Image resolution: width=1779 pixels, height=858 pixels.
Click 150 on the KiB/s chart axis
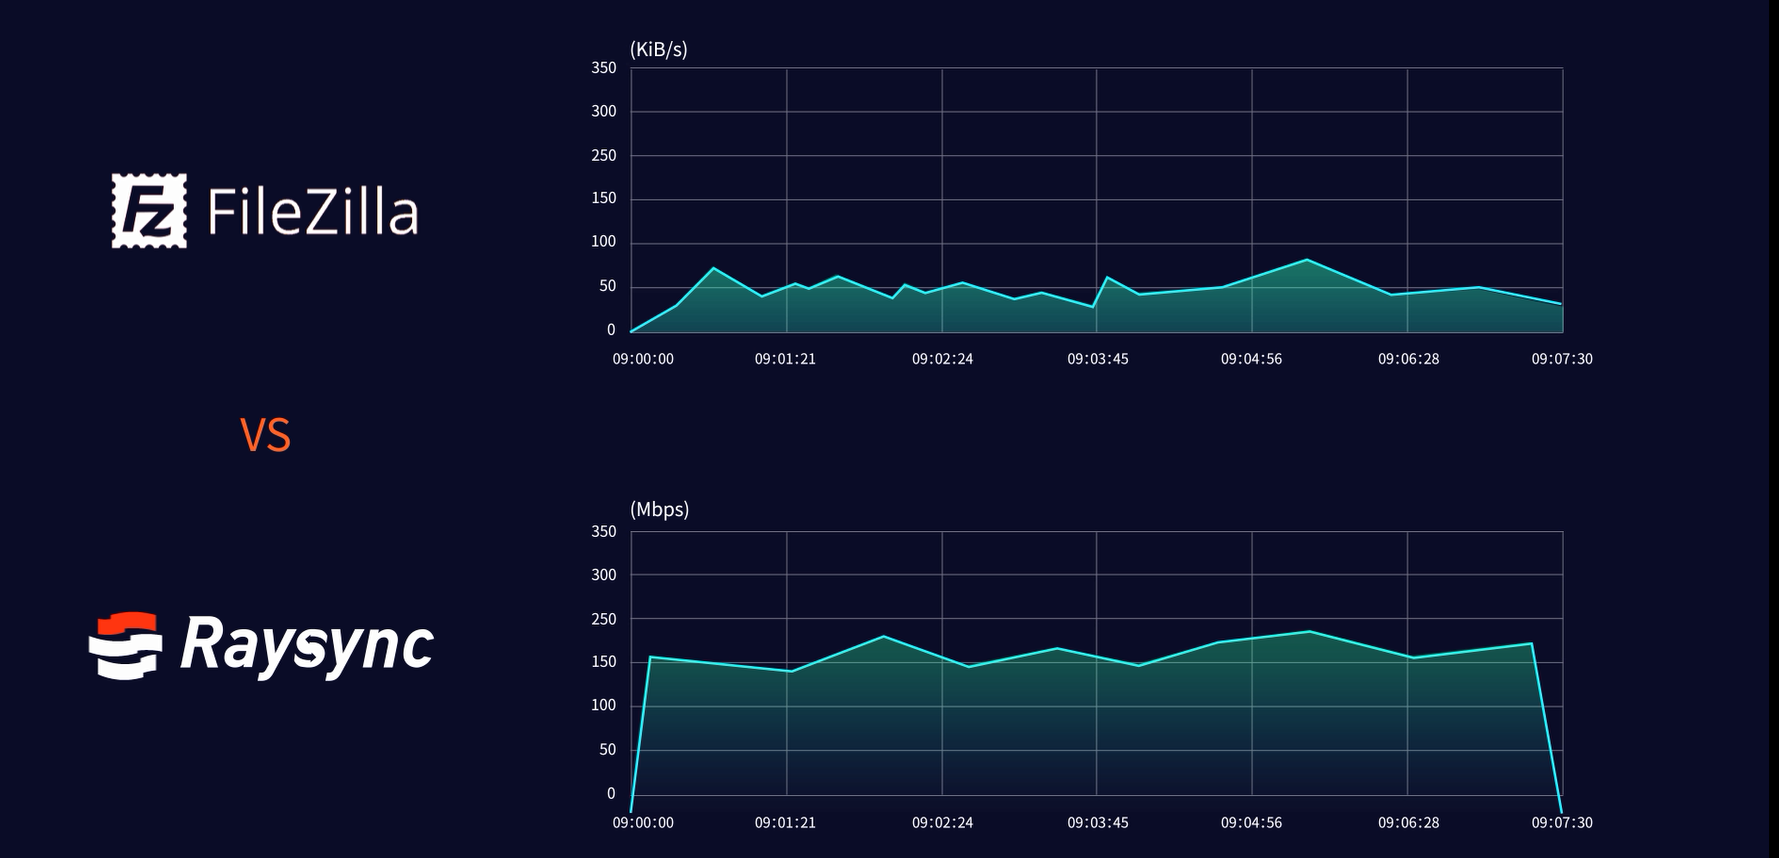604,198
